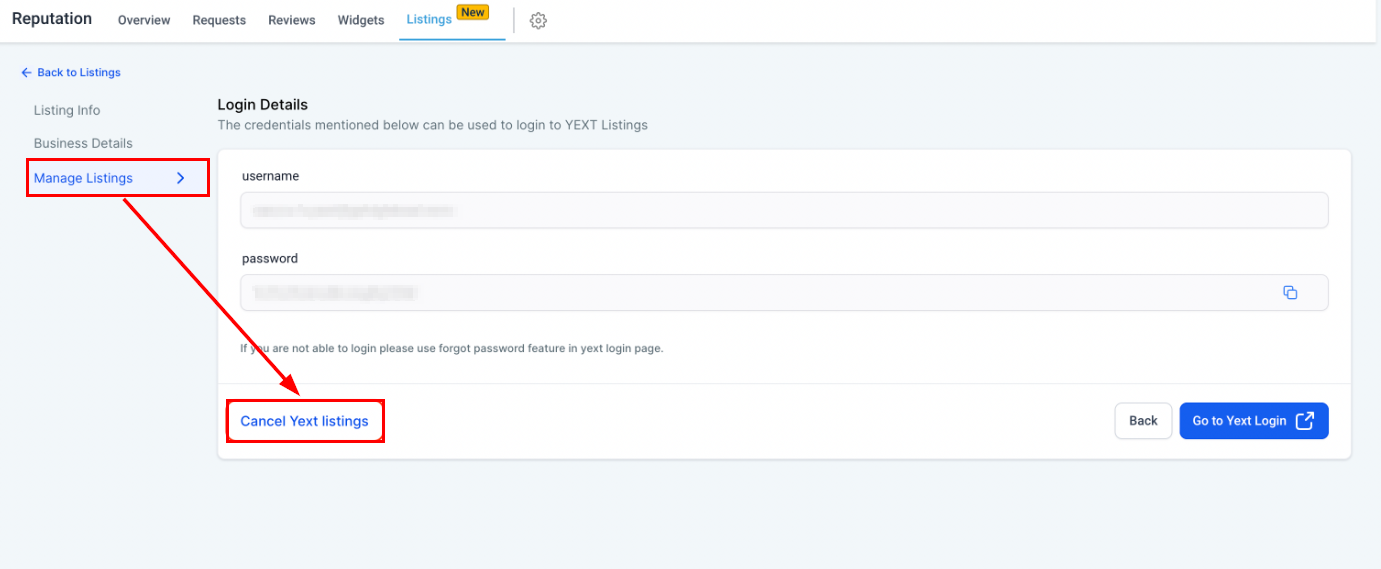Open the Reputation settings gear icon

(x=538, y=21)
